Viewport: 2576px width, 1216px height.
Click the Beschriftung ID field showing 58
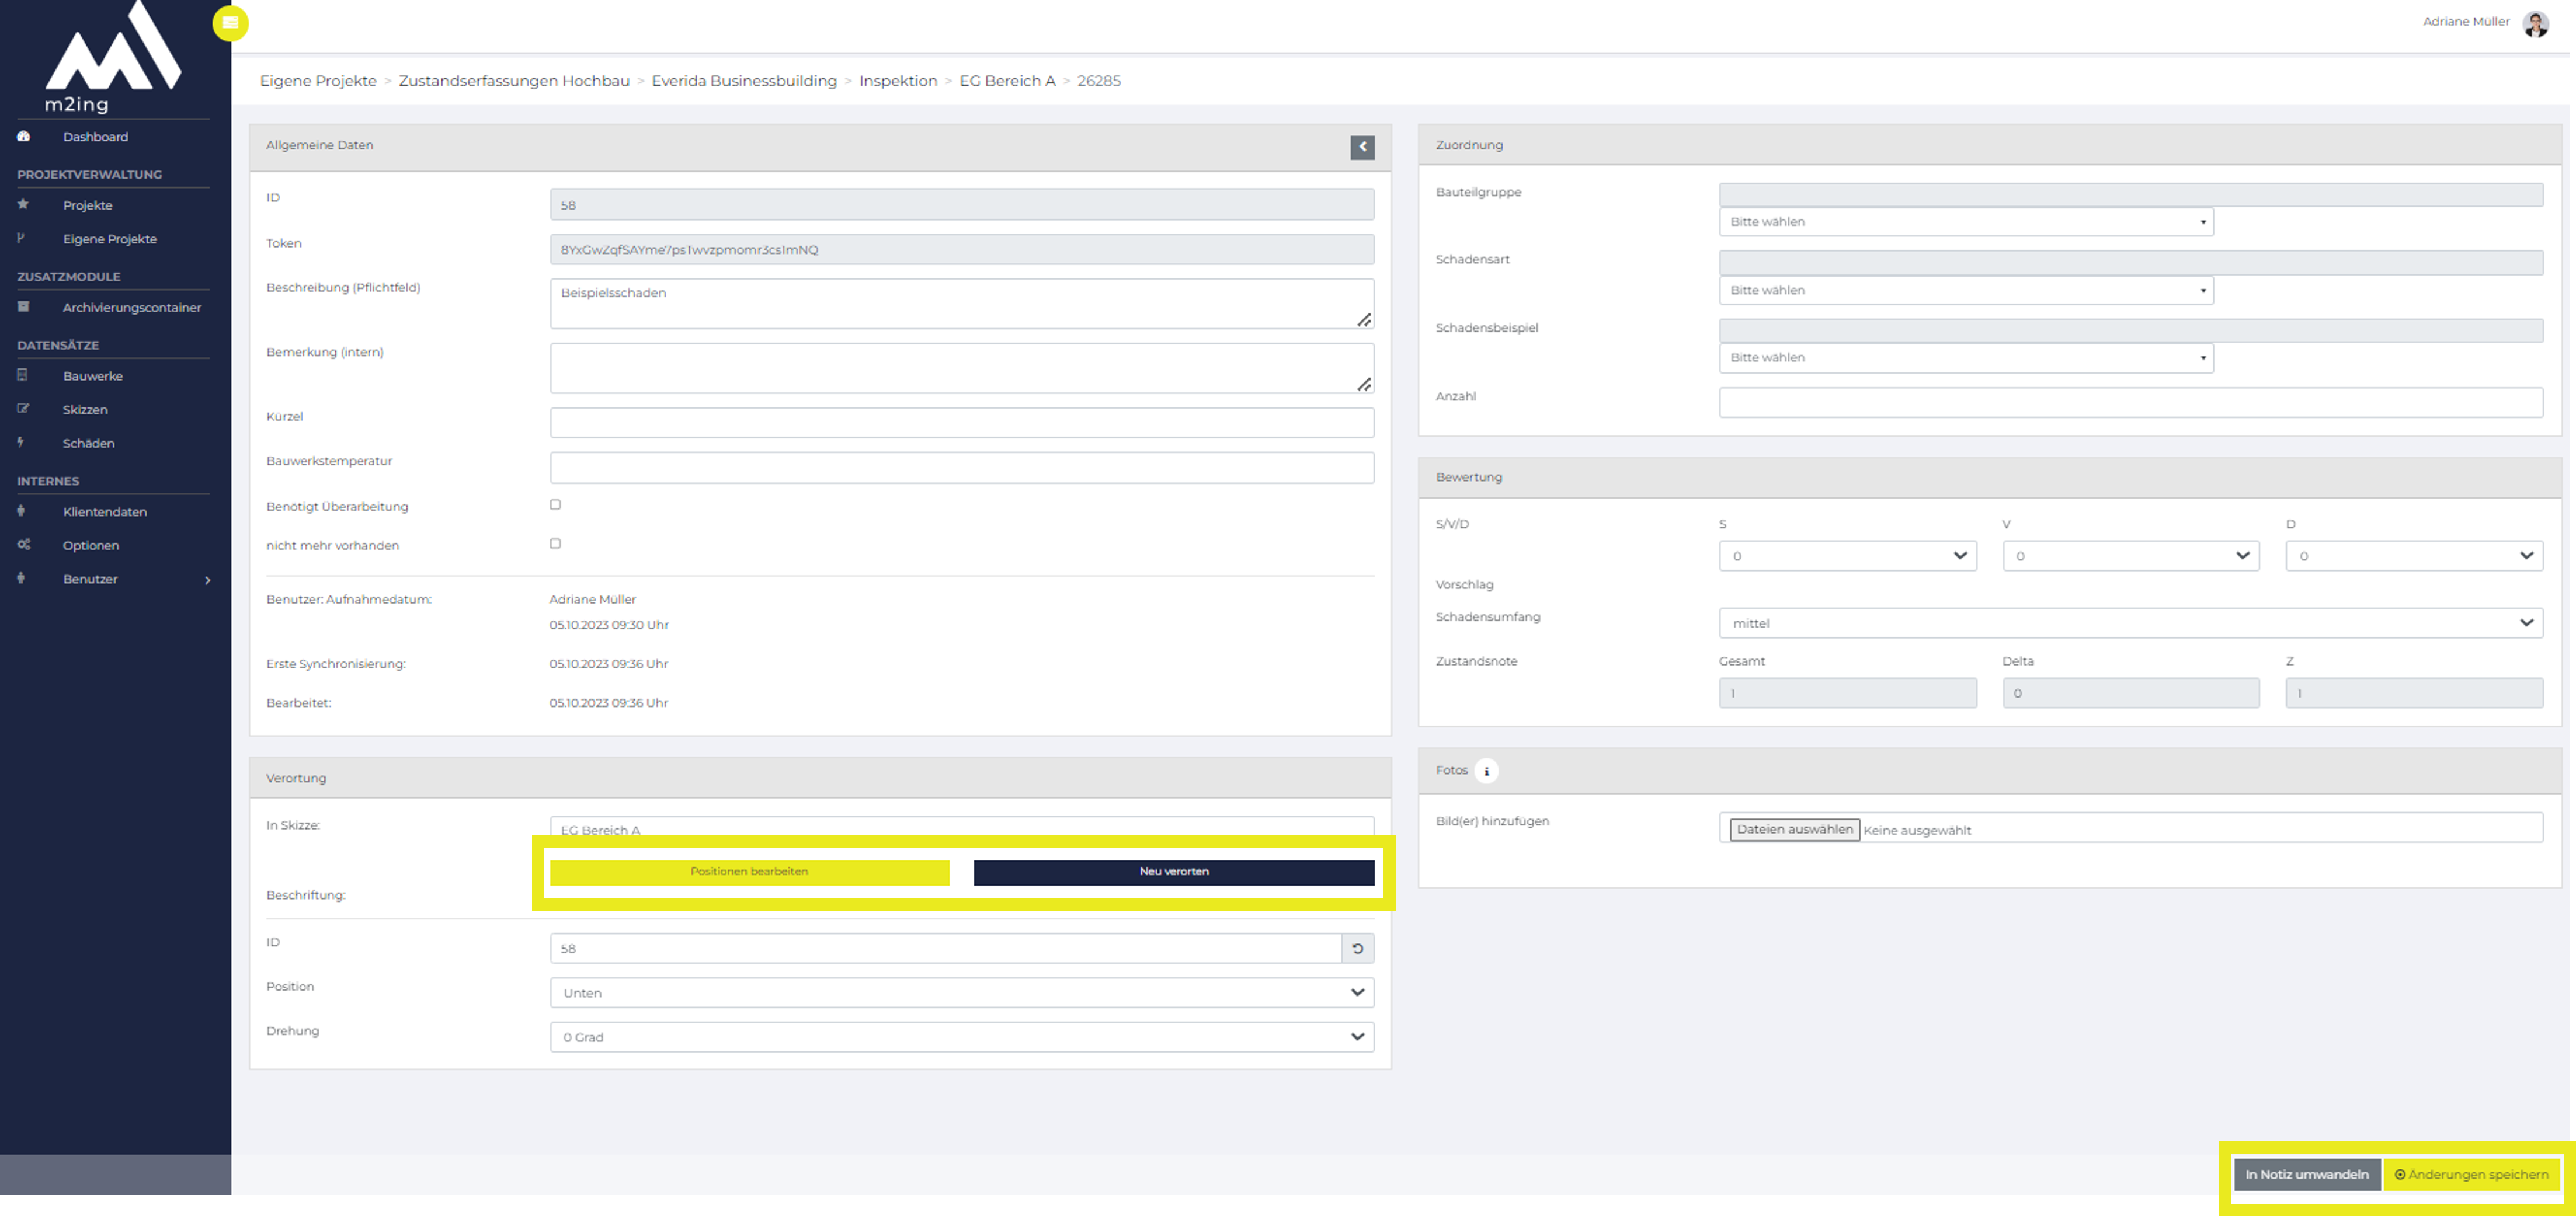945,948
